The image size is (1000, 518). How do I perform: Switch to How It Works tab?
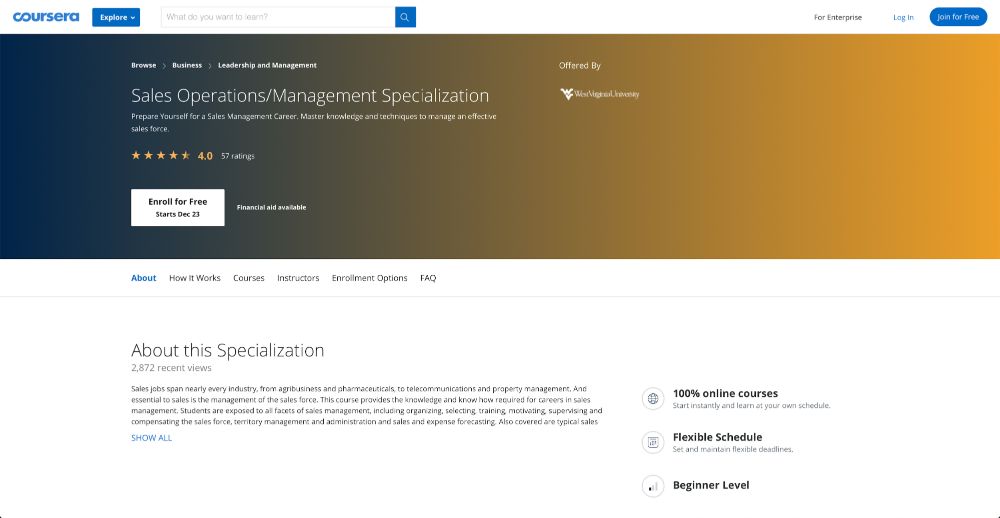[195, 278]
